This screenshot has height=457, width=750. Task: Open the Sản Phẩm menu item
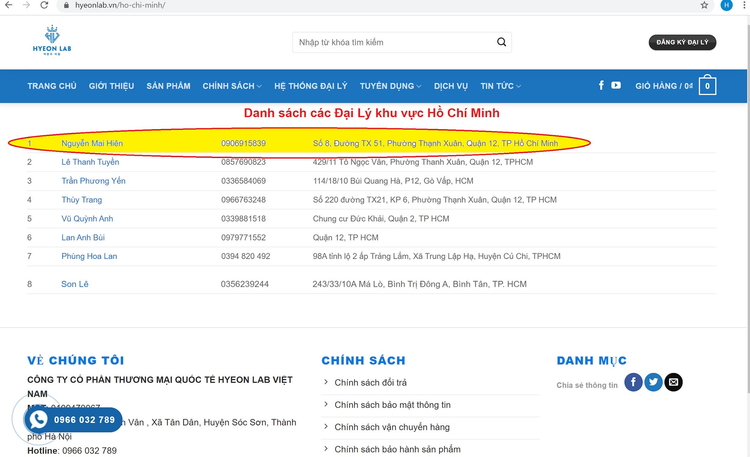tap(168, 86)
